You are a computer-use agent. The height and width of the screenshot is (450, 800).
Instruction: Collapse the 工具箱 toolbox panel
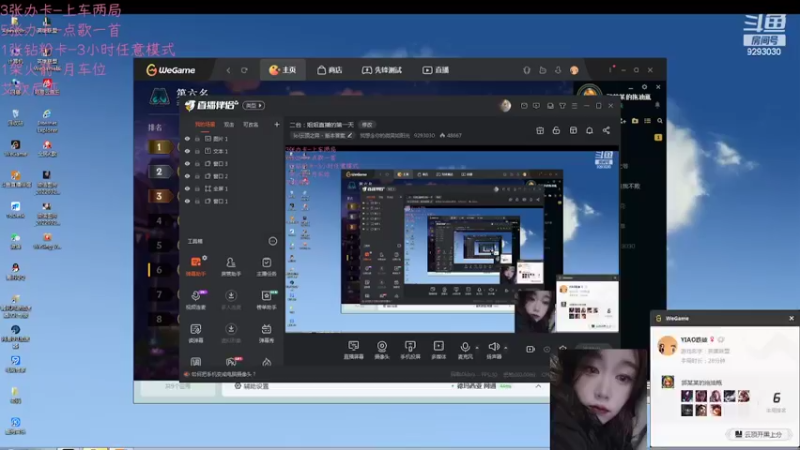coord(273,241)
